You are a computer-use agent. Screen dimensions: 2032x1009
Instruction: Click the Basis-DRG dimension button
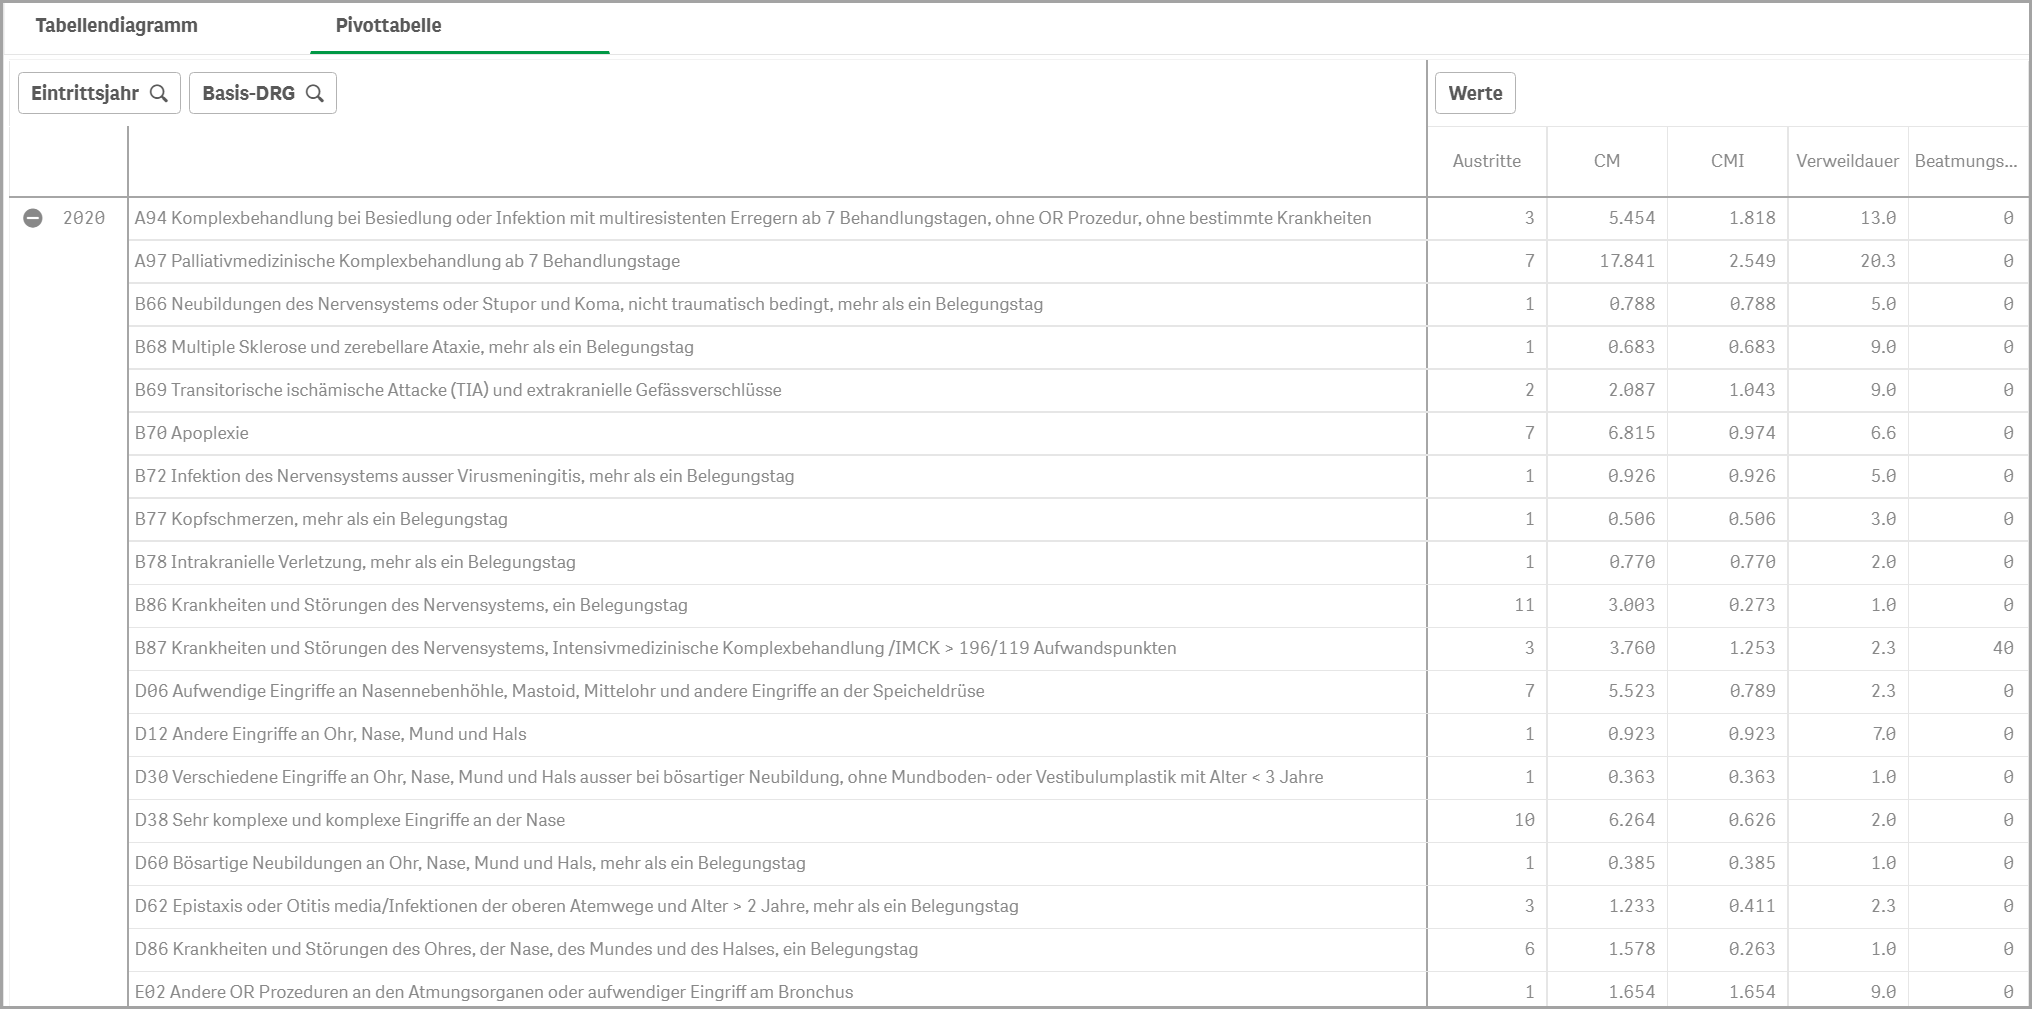[x=247, y=93]
